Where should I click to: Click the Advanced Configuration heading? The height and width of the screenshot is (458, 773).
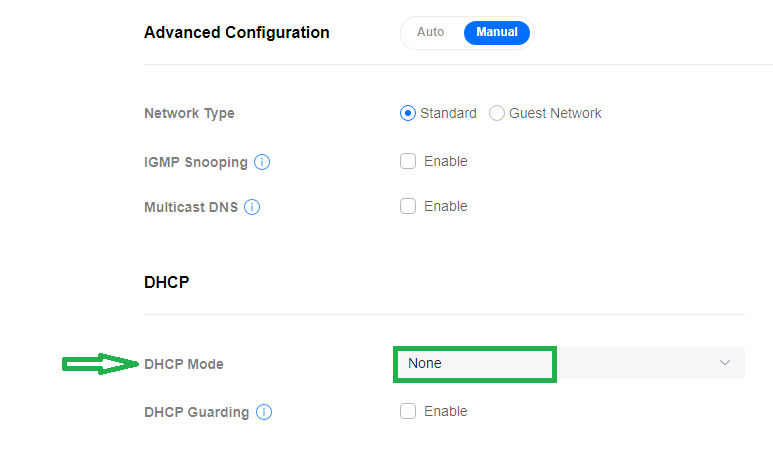(x=236, y=32)
